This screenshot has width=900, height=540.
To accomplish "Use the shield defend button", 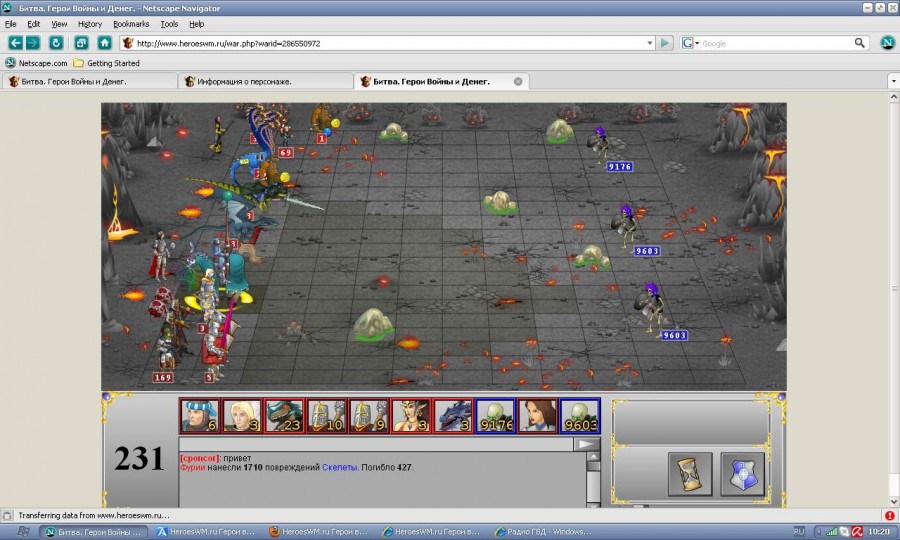I will coord(742,474).
